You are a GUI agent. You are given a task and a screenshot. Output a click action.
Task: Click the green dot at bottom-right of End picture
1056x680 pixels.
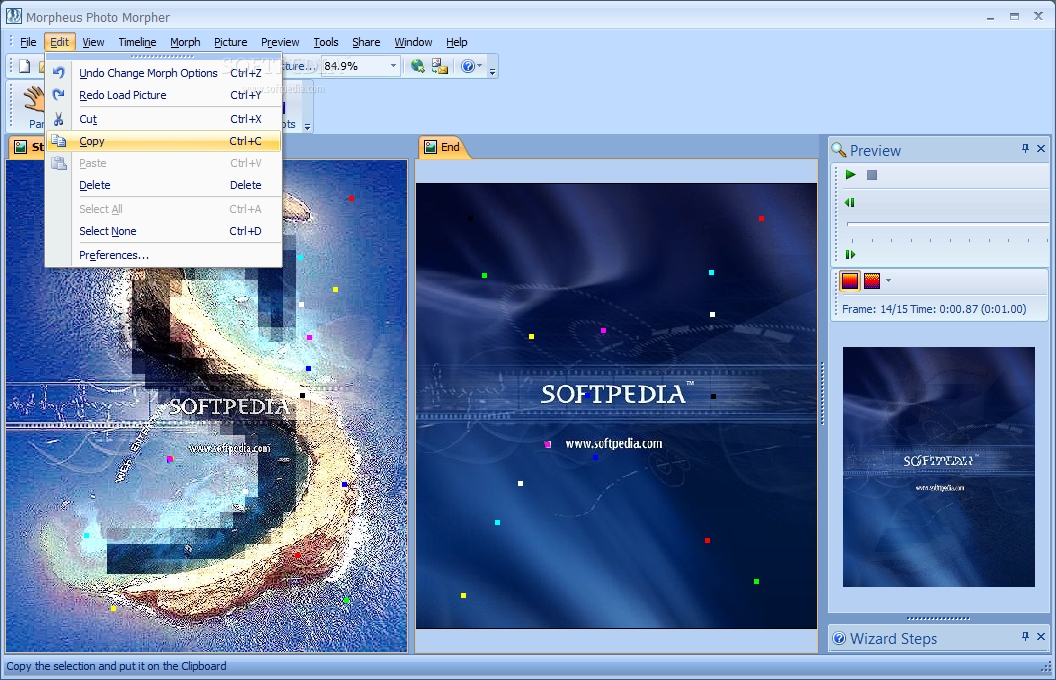756,581
